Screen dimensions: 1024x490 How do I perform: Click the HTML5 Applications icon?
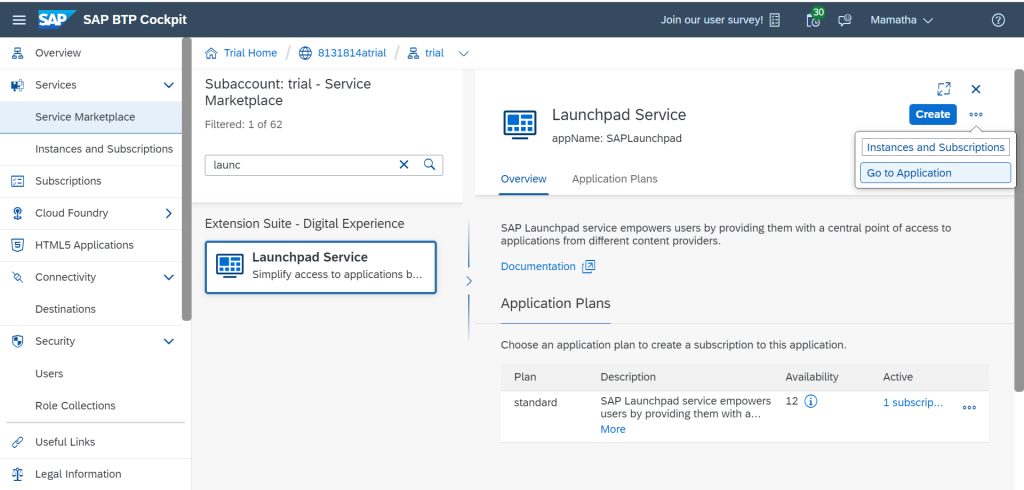pyautogui.click(x=18, y=245)
